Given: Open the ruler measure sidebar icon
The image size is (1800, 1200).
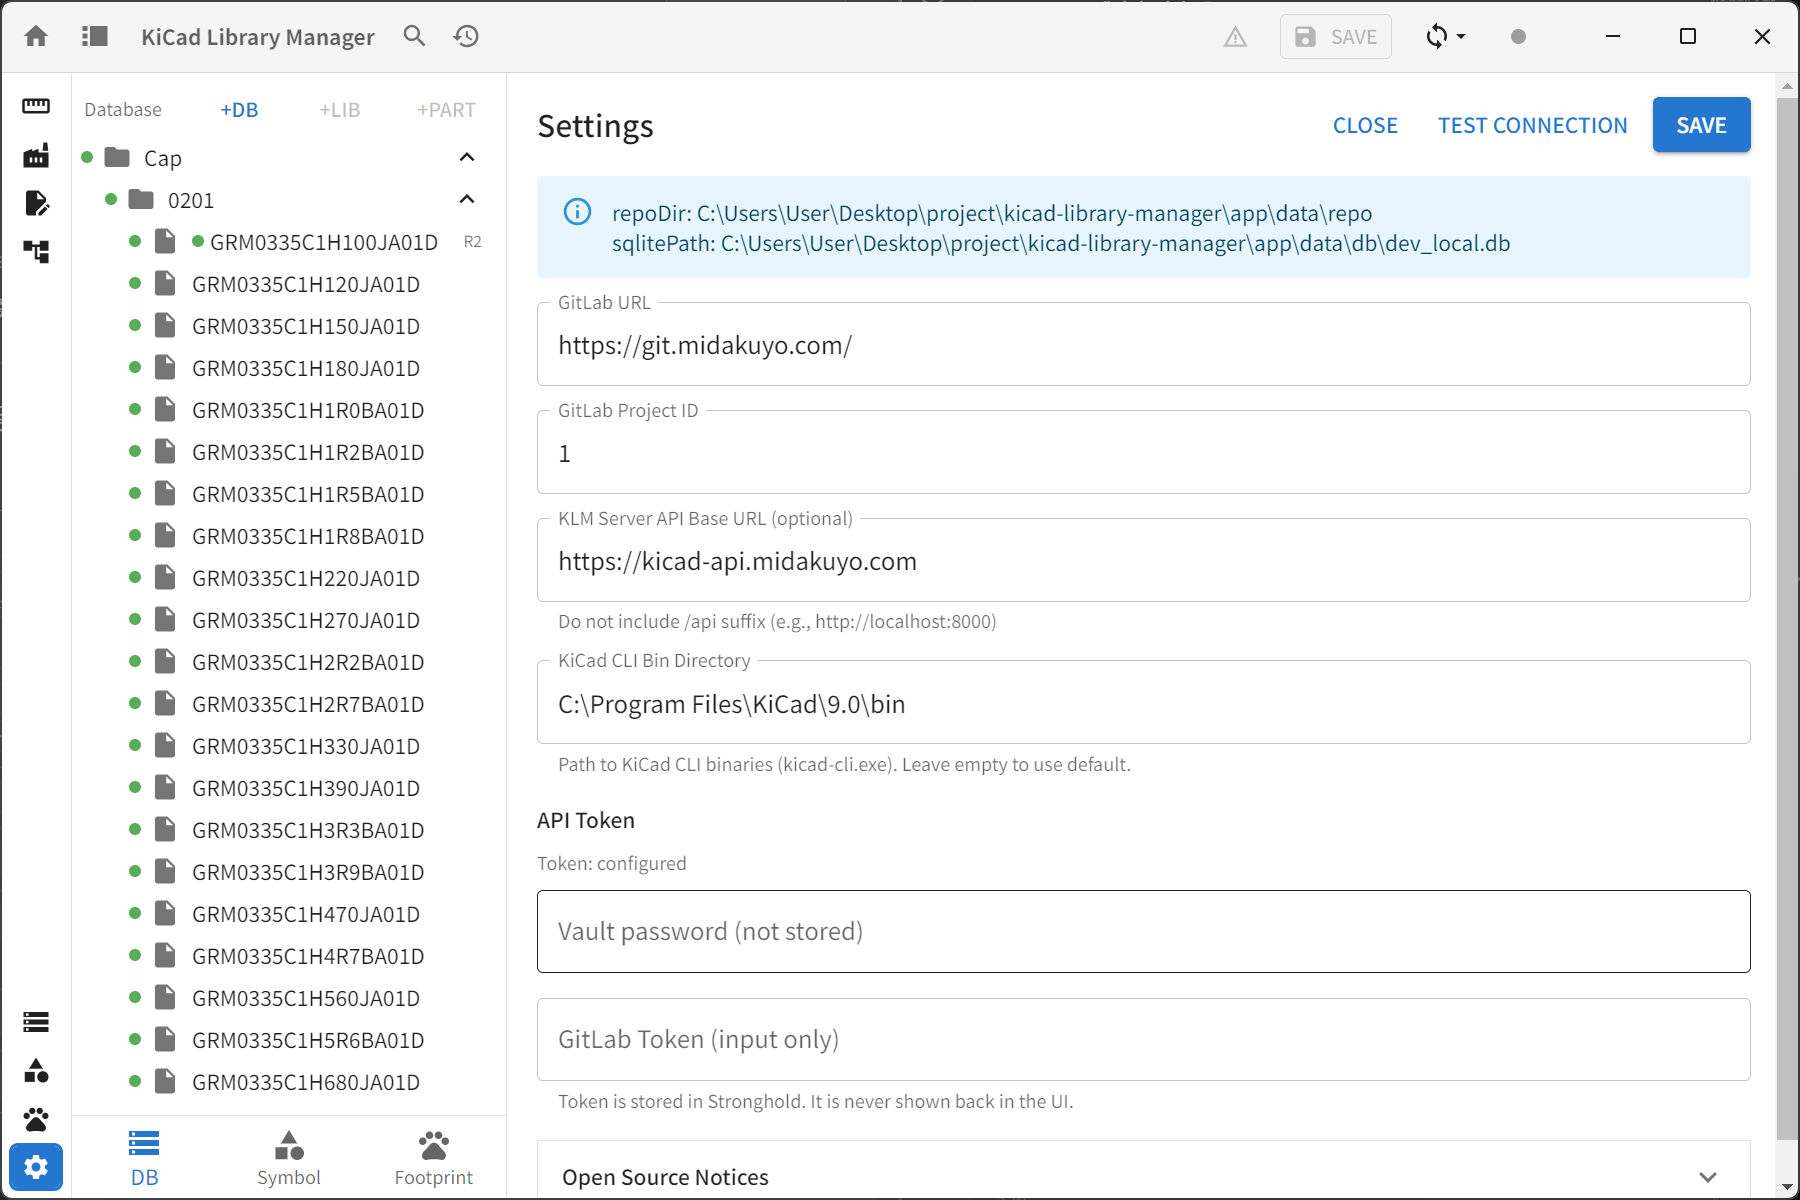Looking at the screenshot, I should click(x=36, y=106).
